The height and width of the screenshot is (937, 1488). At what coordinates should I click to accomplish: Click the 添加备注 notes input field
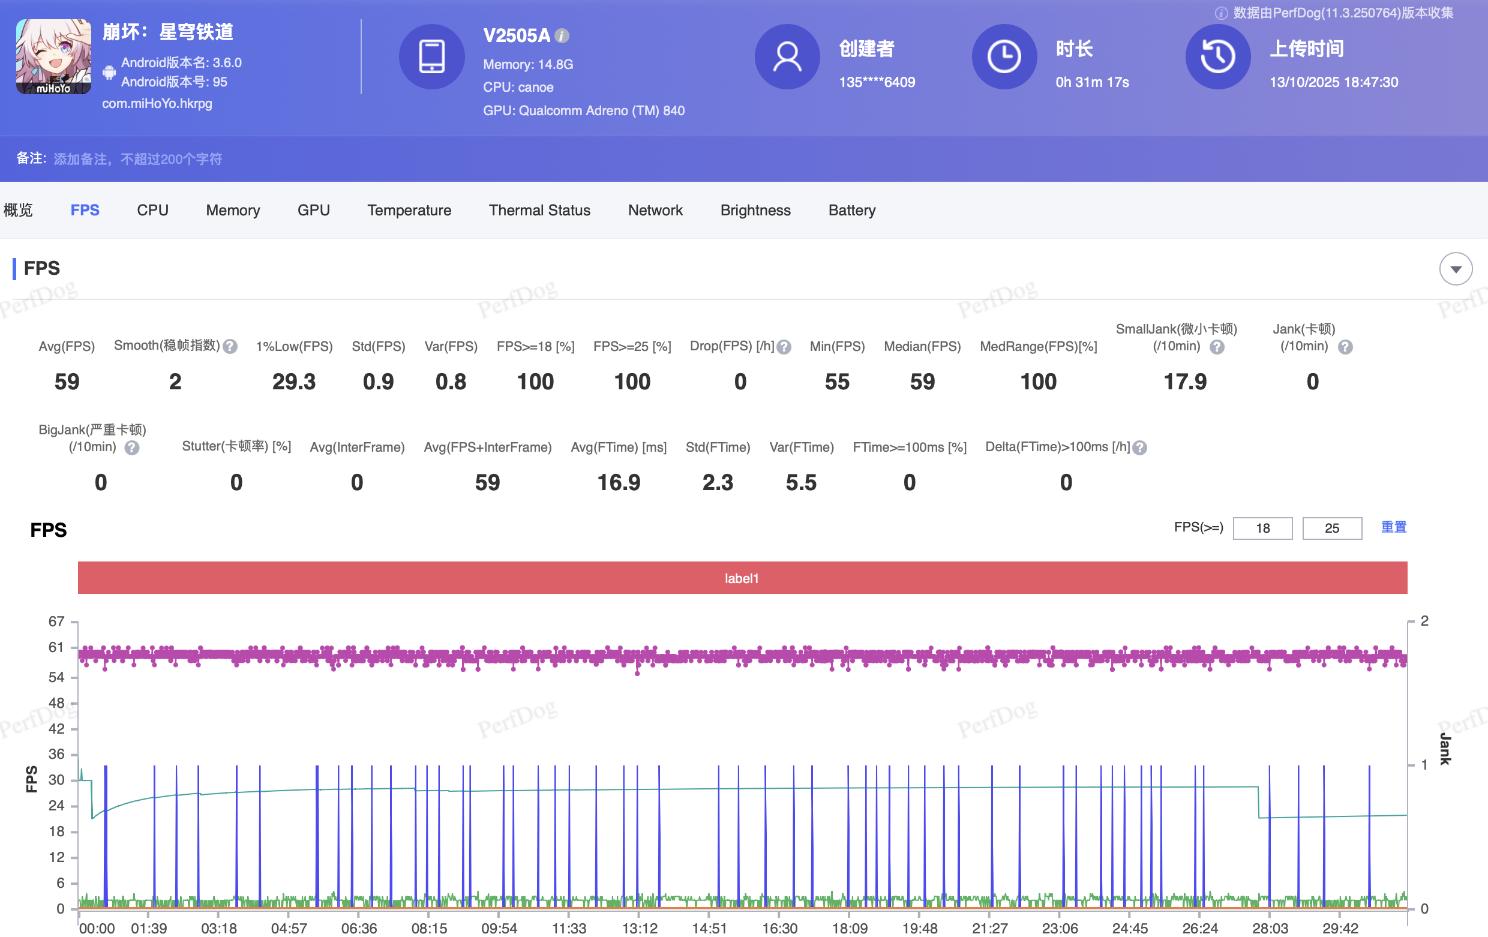point(138,159)
